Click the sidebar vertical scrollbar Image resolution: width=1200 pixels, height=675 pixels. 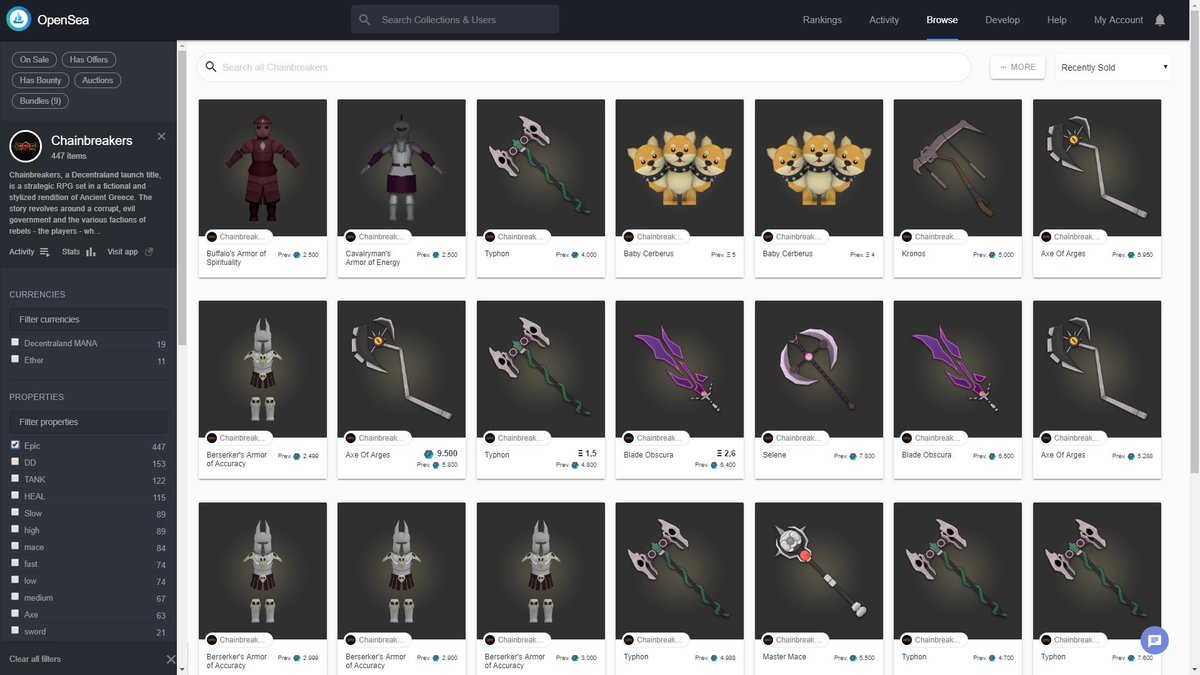click(x=182, y=200)
